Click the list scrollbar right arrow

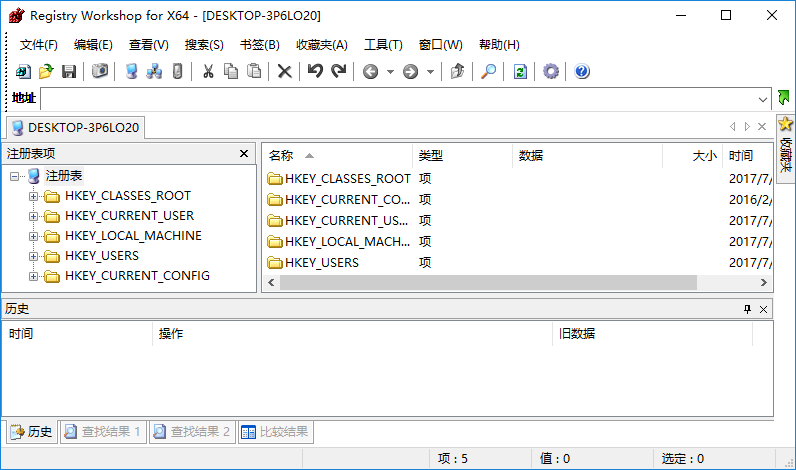pos(764,283)
